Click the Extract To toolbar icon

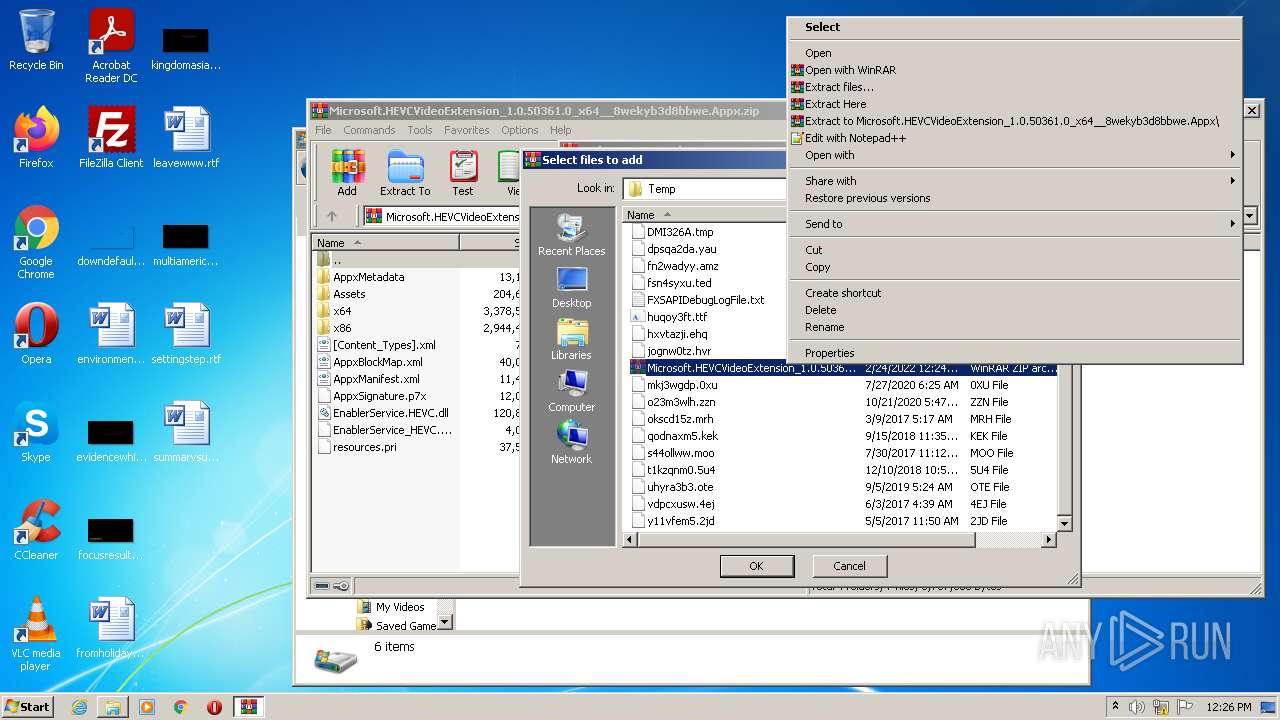(405, 173)
